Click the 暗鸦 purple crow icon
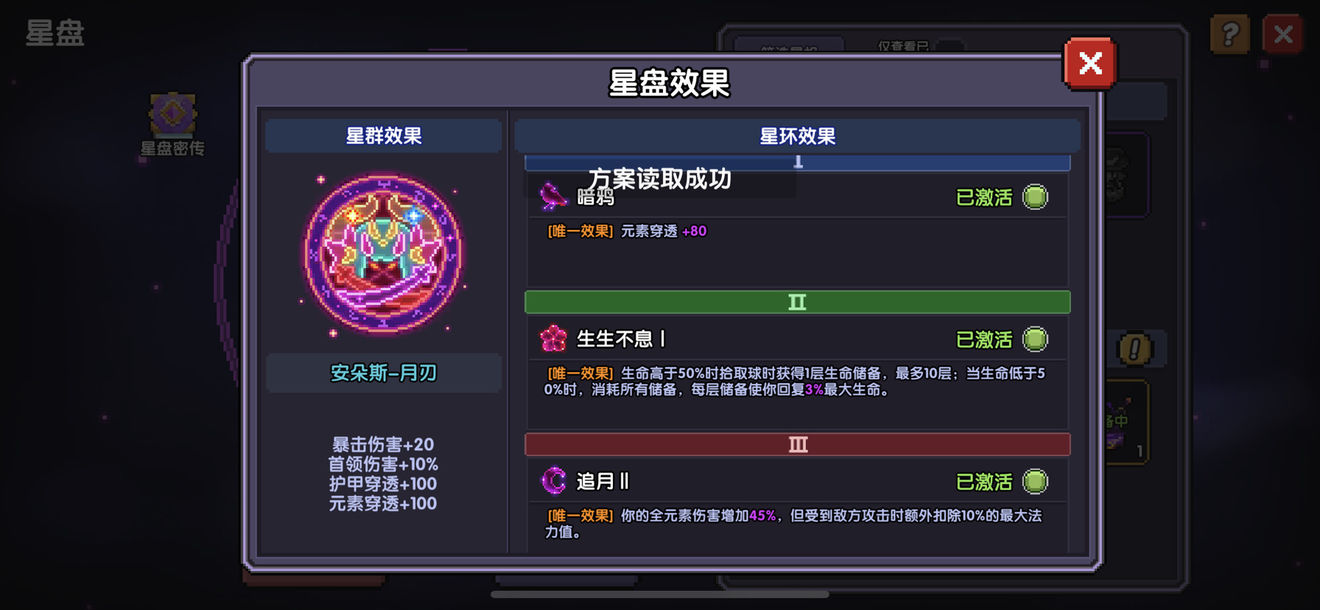The width and height of the screenshot is (1320, 610). tap(553, 197)
